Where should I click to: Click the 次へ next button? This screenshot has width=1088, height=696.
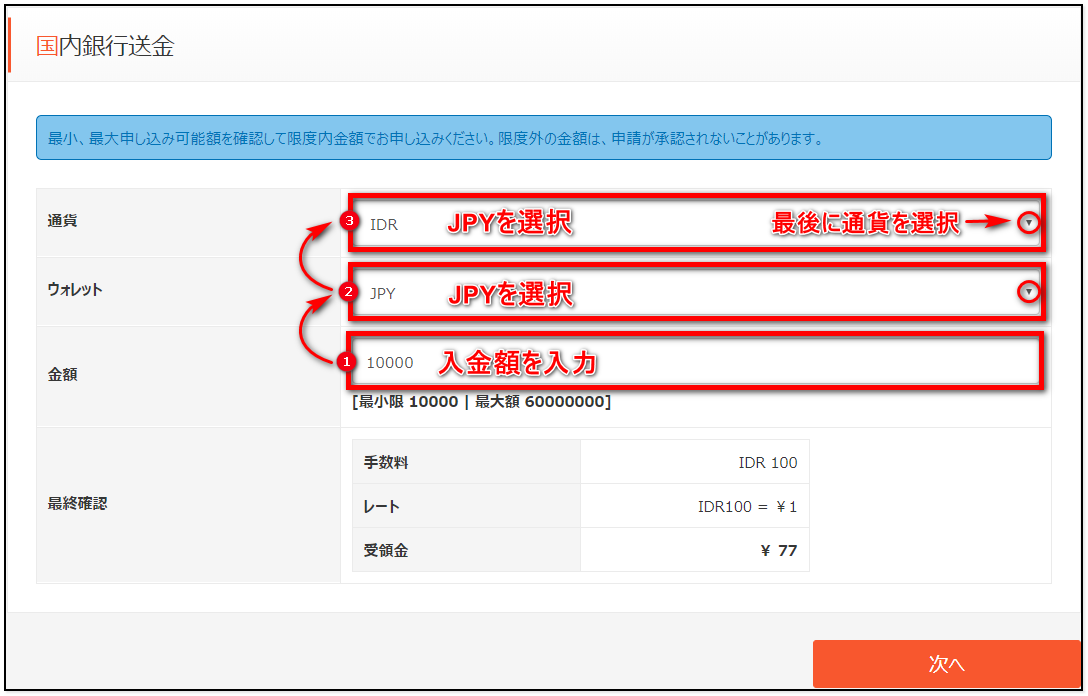(946, 664)
